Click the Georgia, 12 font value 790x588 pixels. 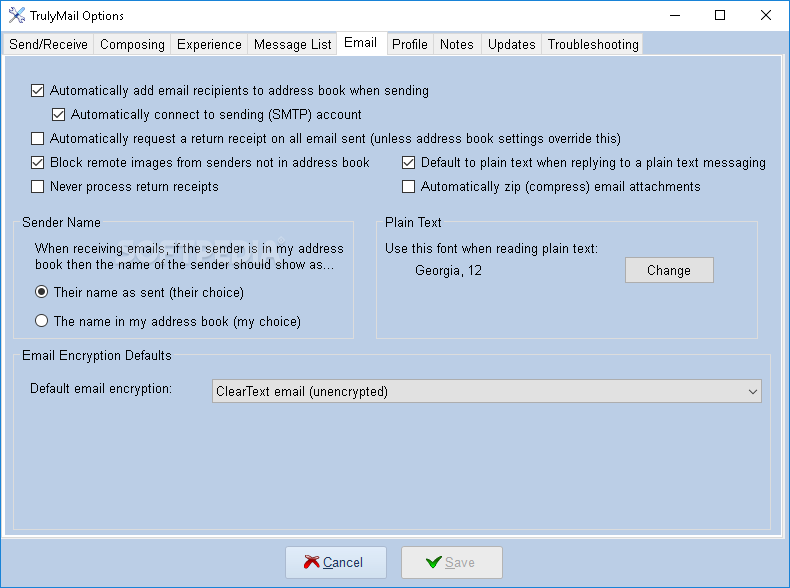[x=448, y=271]
